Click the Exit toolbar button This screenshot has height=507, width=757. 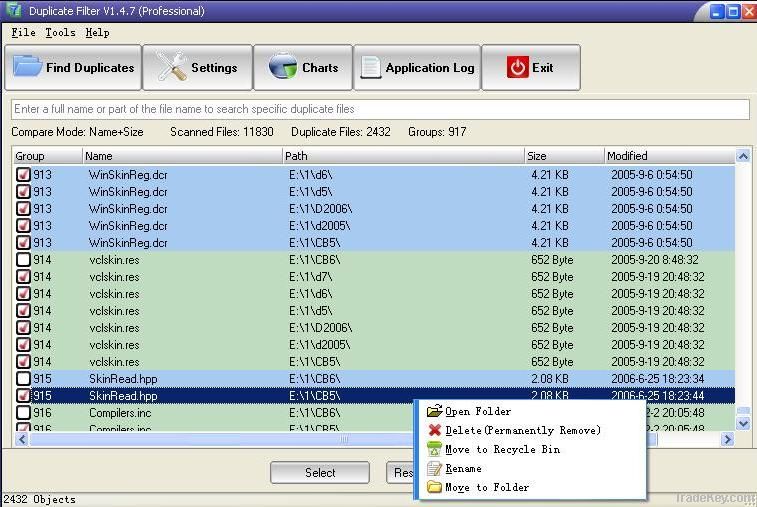[x=531, y=67]
